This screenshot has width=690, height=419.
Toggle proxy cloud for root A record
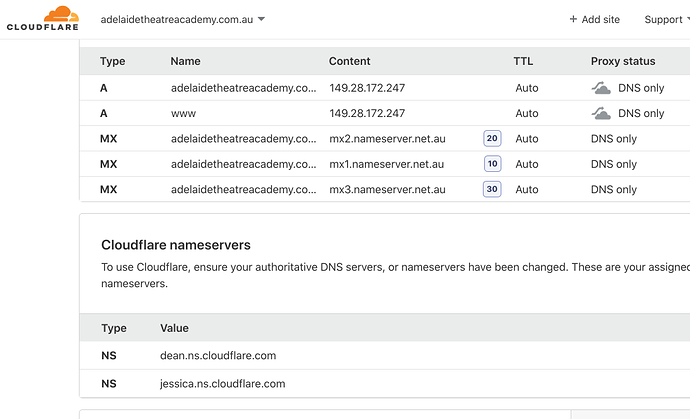601,88
